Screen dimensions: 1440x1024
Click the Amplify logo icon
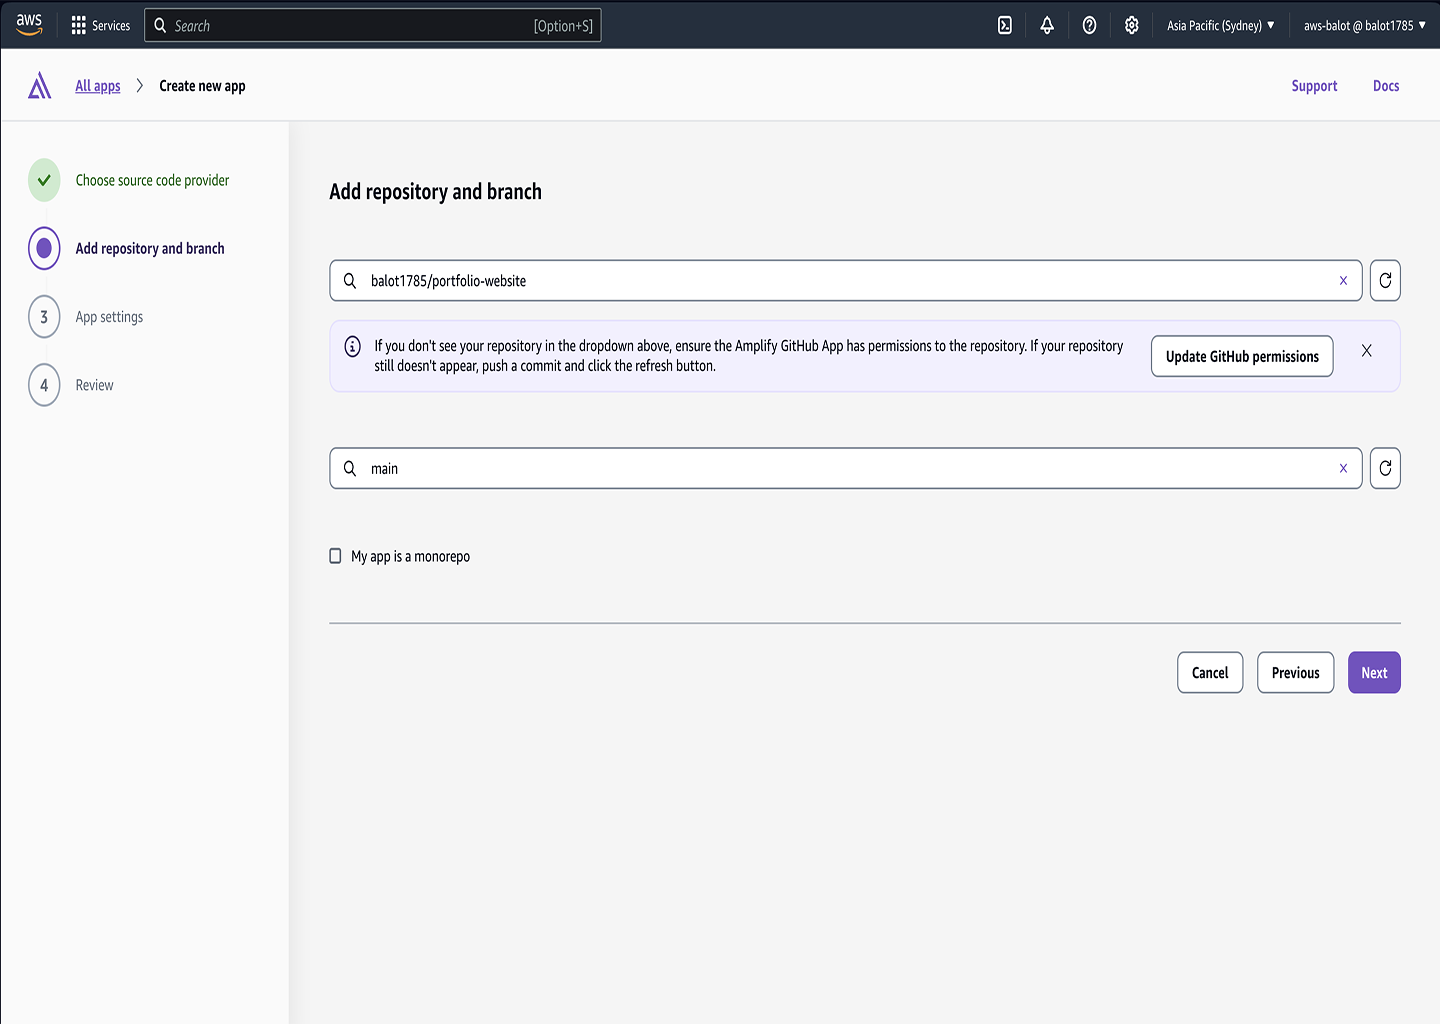(40, 86)
